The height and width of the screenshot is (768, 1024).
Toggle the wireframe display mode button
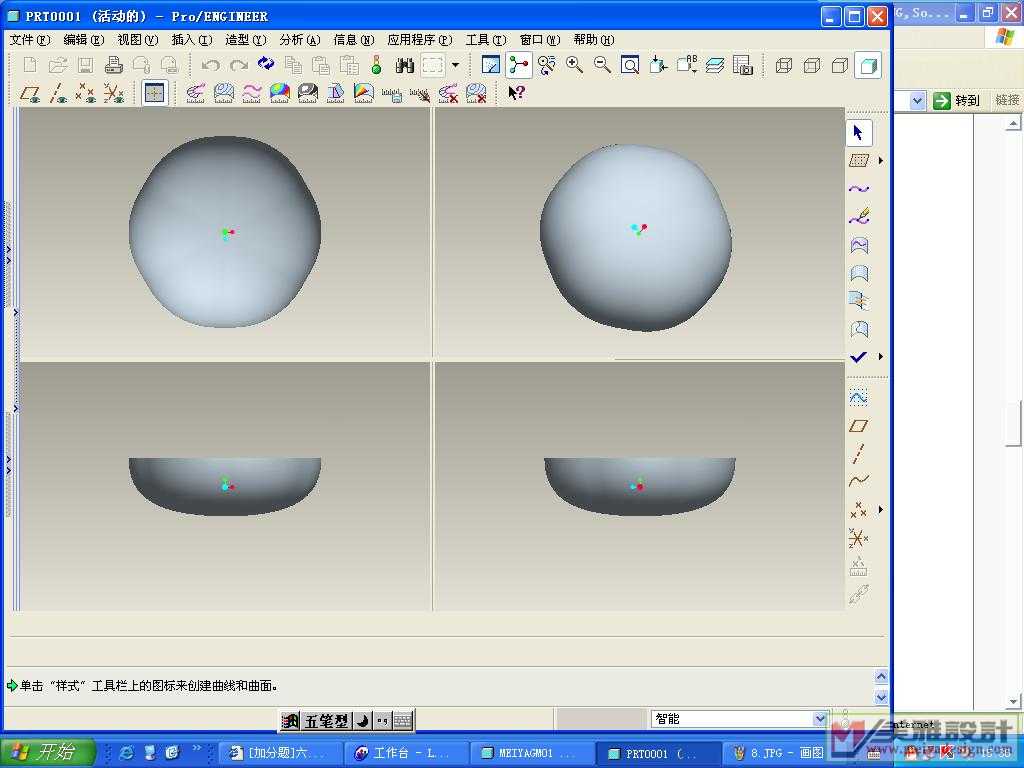coord(784,66)
